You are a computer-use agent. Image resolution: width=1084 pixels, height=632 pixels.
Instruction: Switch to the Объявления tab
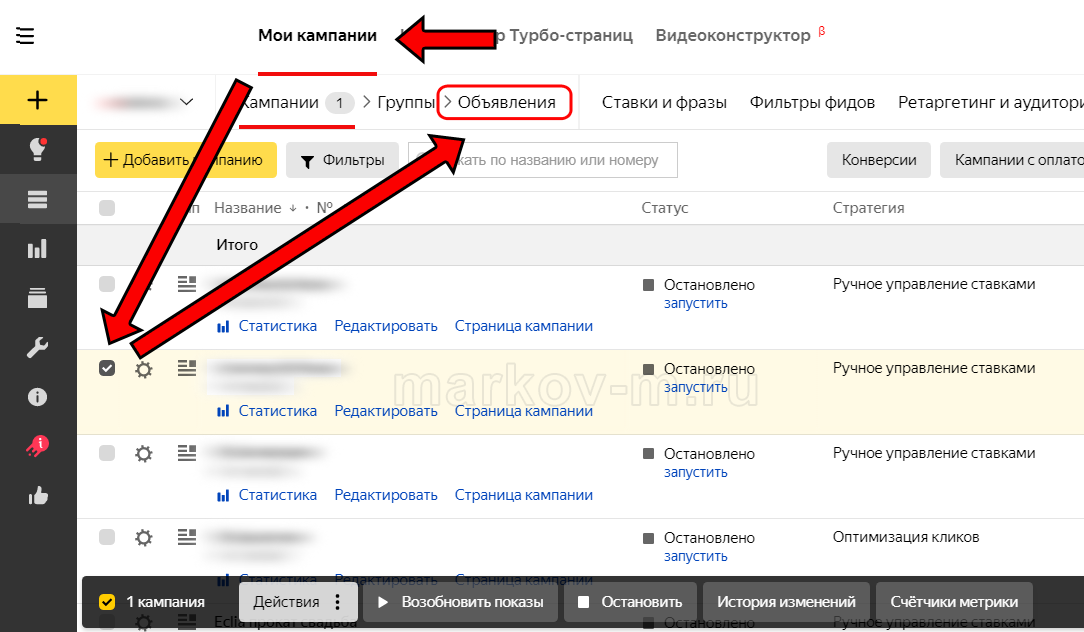click(x=506, y=102)
